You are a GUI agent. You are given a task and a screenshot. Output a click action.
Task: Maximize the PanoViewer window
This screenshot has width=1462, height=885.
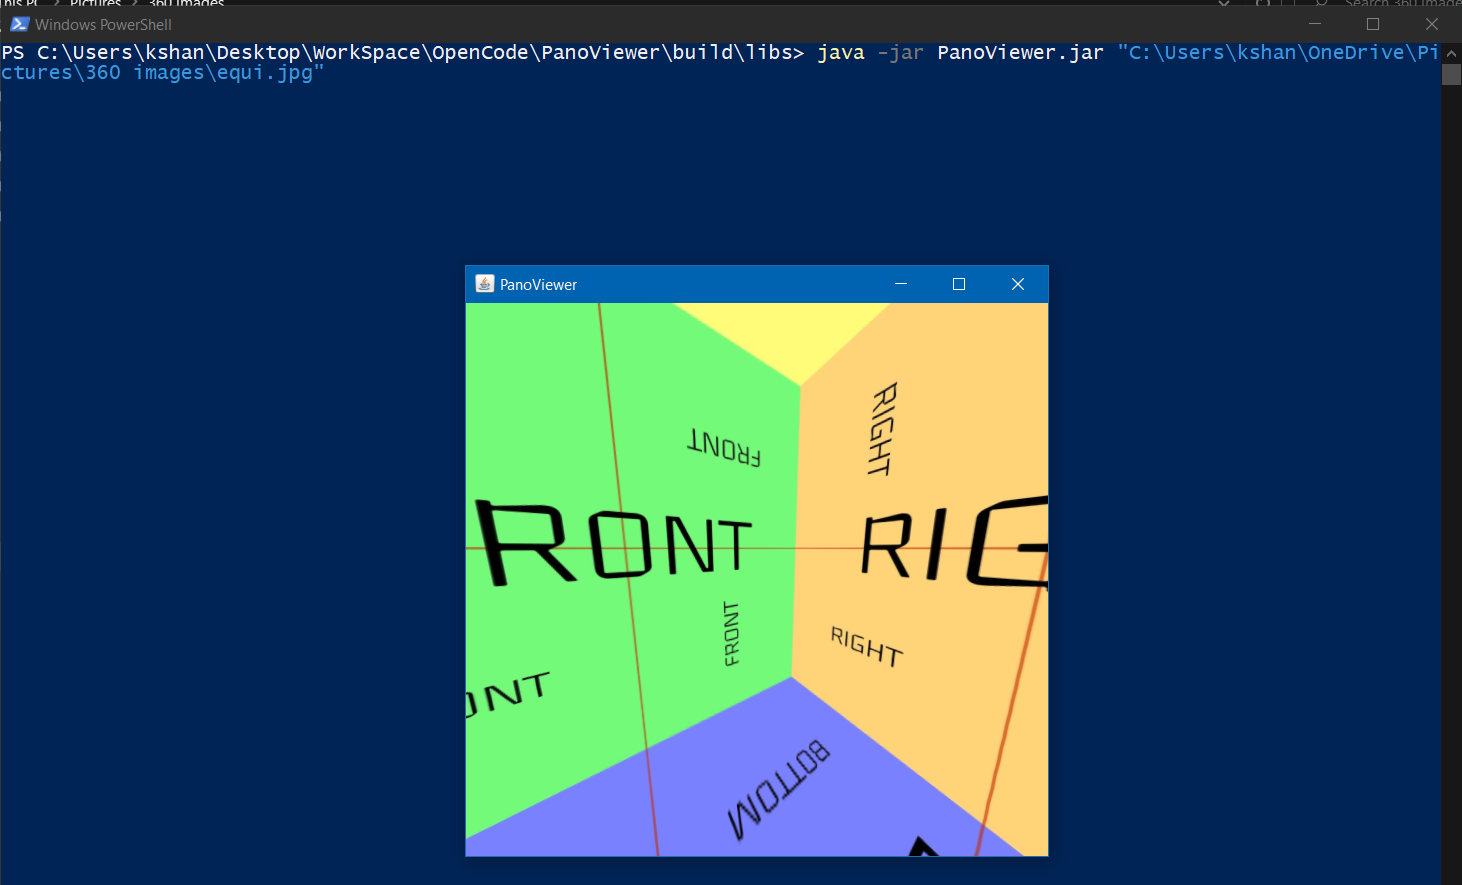[x=958, y=284]
